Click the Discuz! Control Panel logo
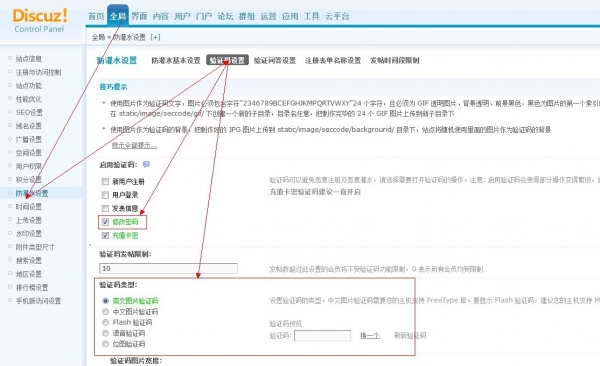Screen dimensions: 600x366 point(40,20)
